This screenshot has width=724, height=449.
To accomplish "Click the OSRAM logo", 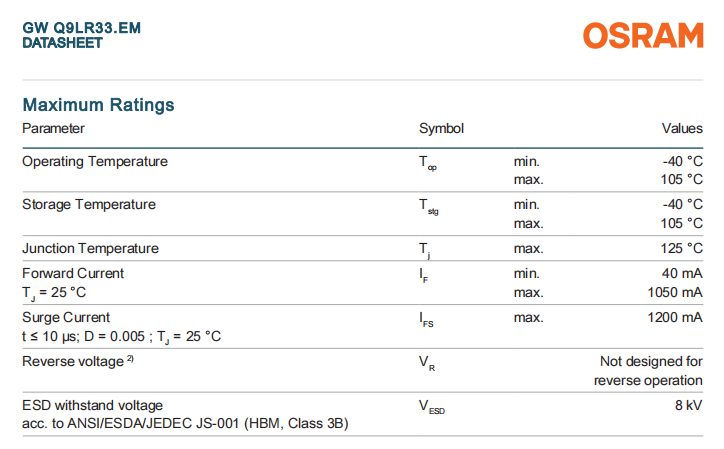I will click(643, 36).
